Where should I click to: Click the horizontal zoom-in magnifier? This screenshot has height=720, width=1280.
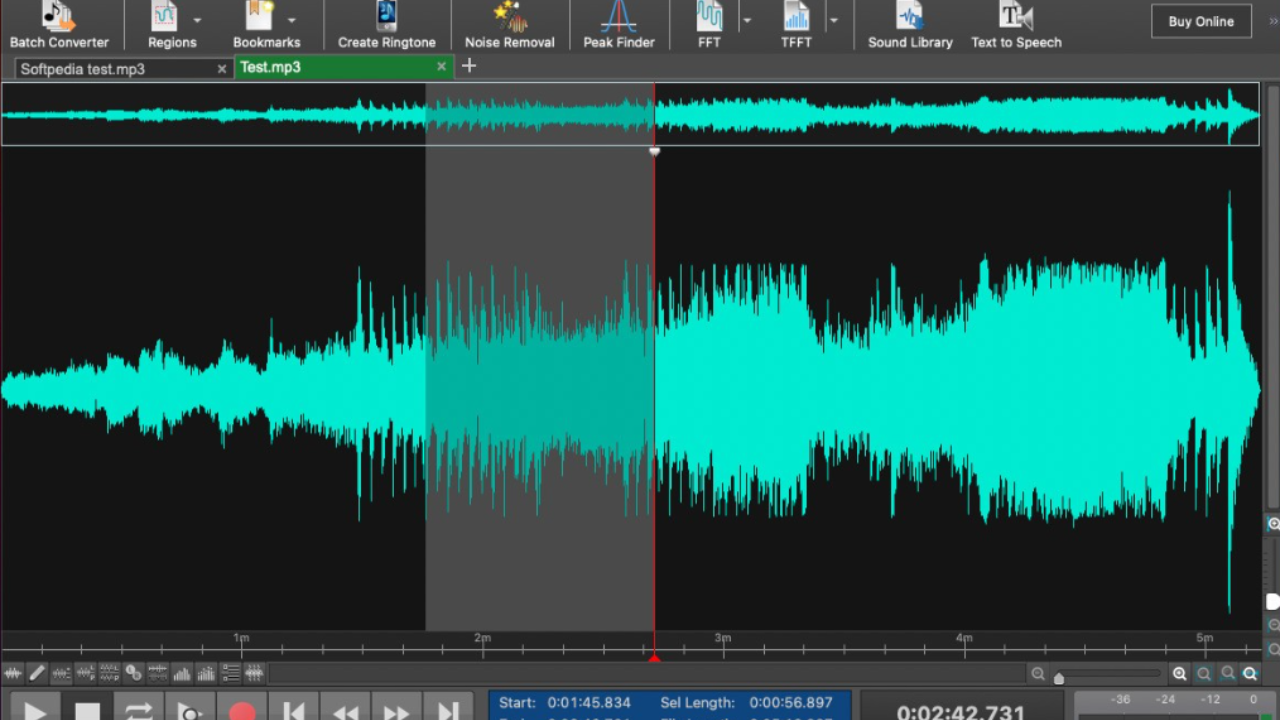pyautogui.click(x=1180, y=674)
